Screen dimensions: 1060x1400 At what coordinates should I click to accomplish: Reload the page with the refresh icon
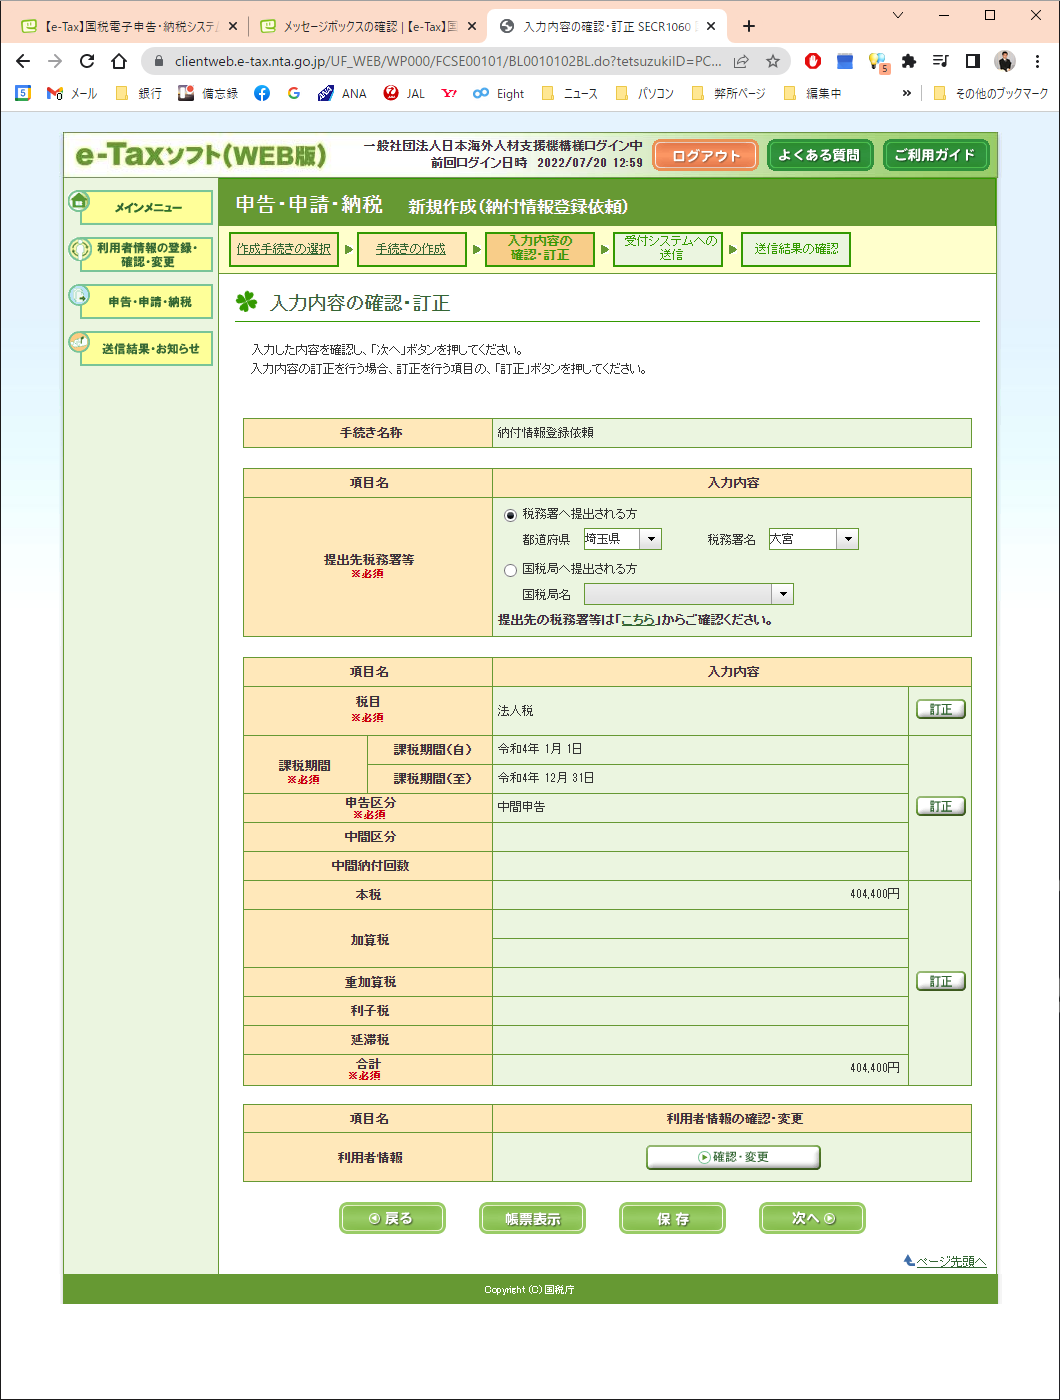[x=87, y=61]
